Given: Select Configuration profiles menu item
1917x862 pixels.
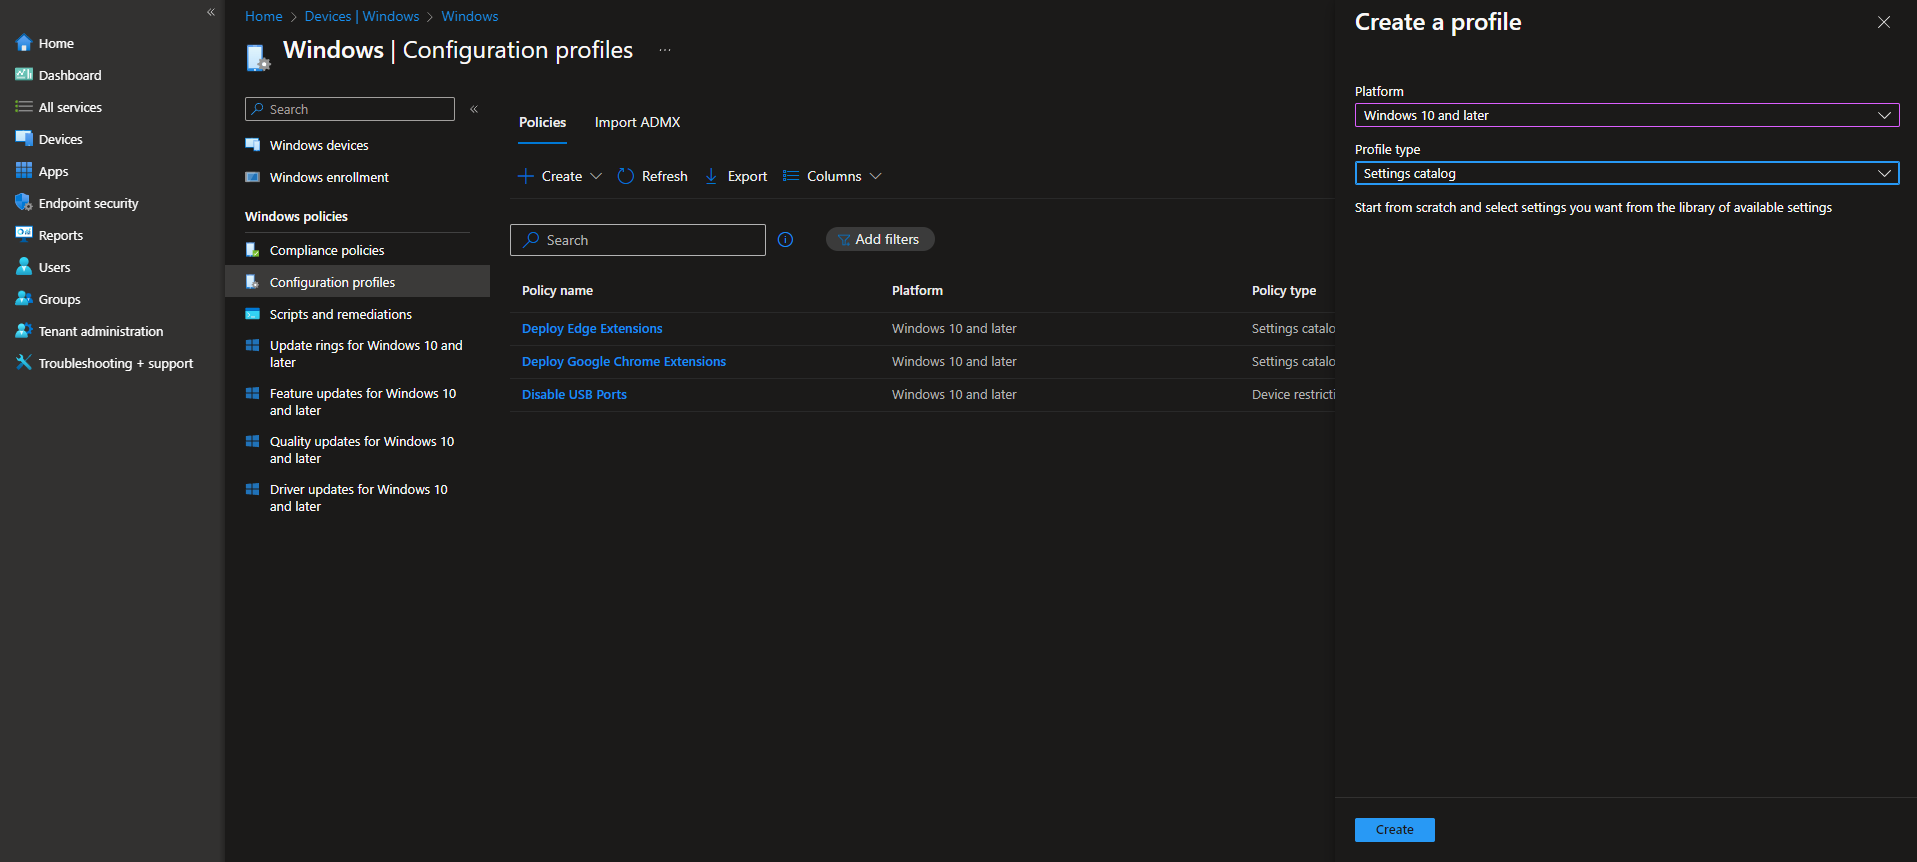Looking at the screenshot, I should click(358, 282).
